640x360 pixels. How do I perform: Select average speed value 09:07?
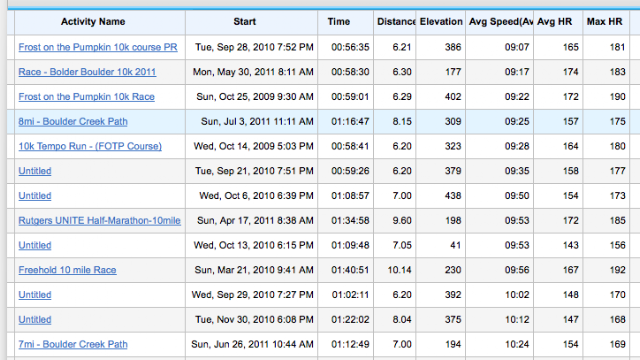click(x=517, y=47)
